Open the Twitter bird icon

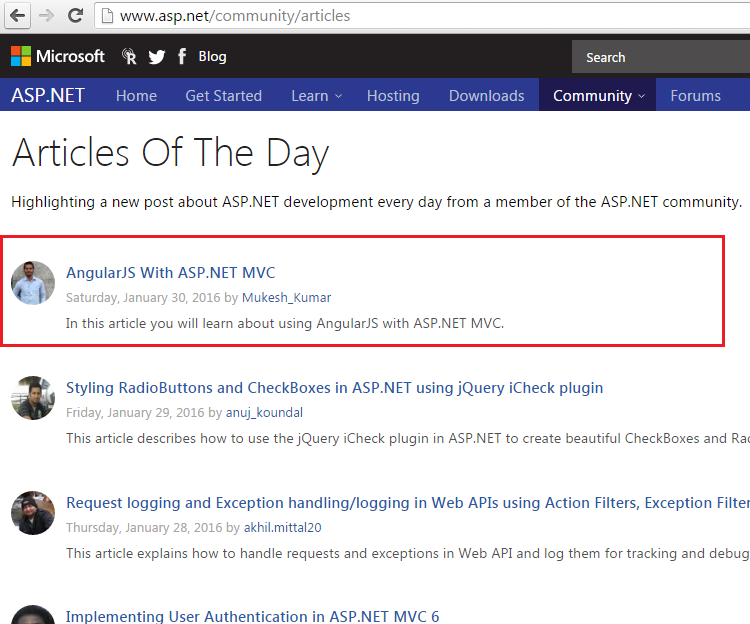pyautogui.click(x=156, y=57)
